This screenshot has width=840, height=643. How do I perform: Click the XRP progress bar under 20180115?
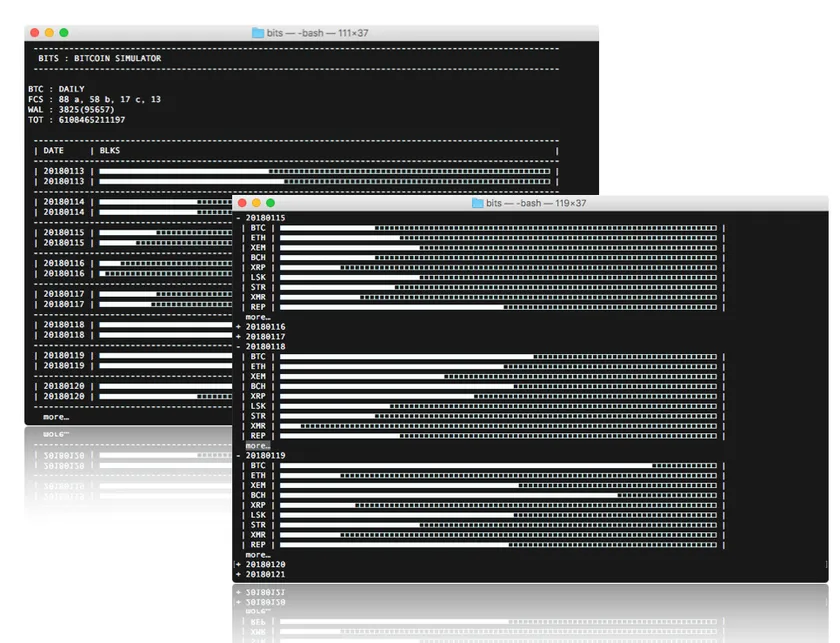[x=498, y=267]
